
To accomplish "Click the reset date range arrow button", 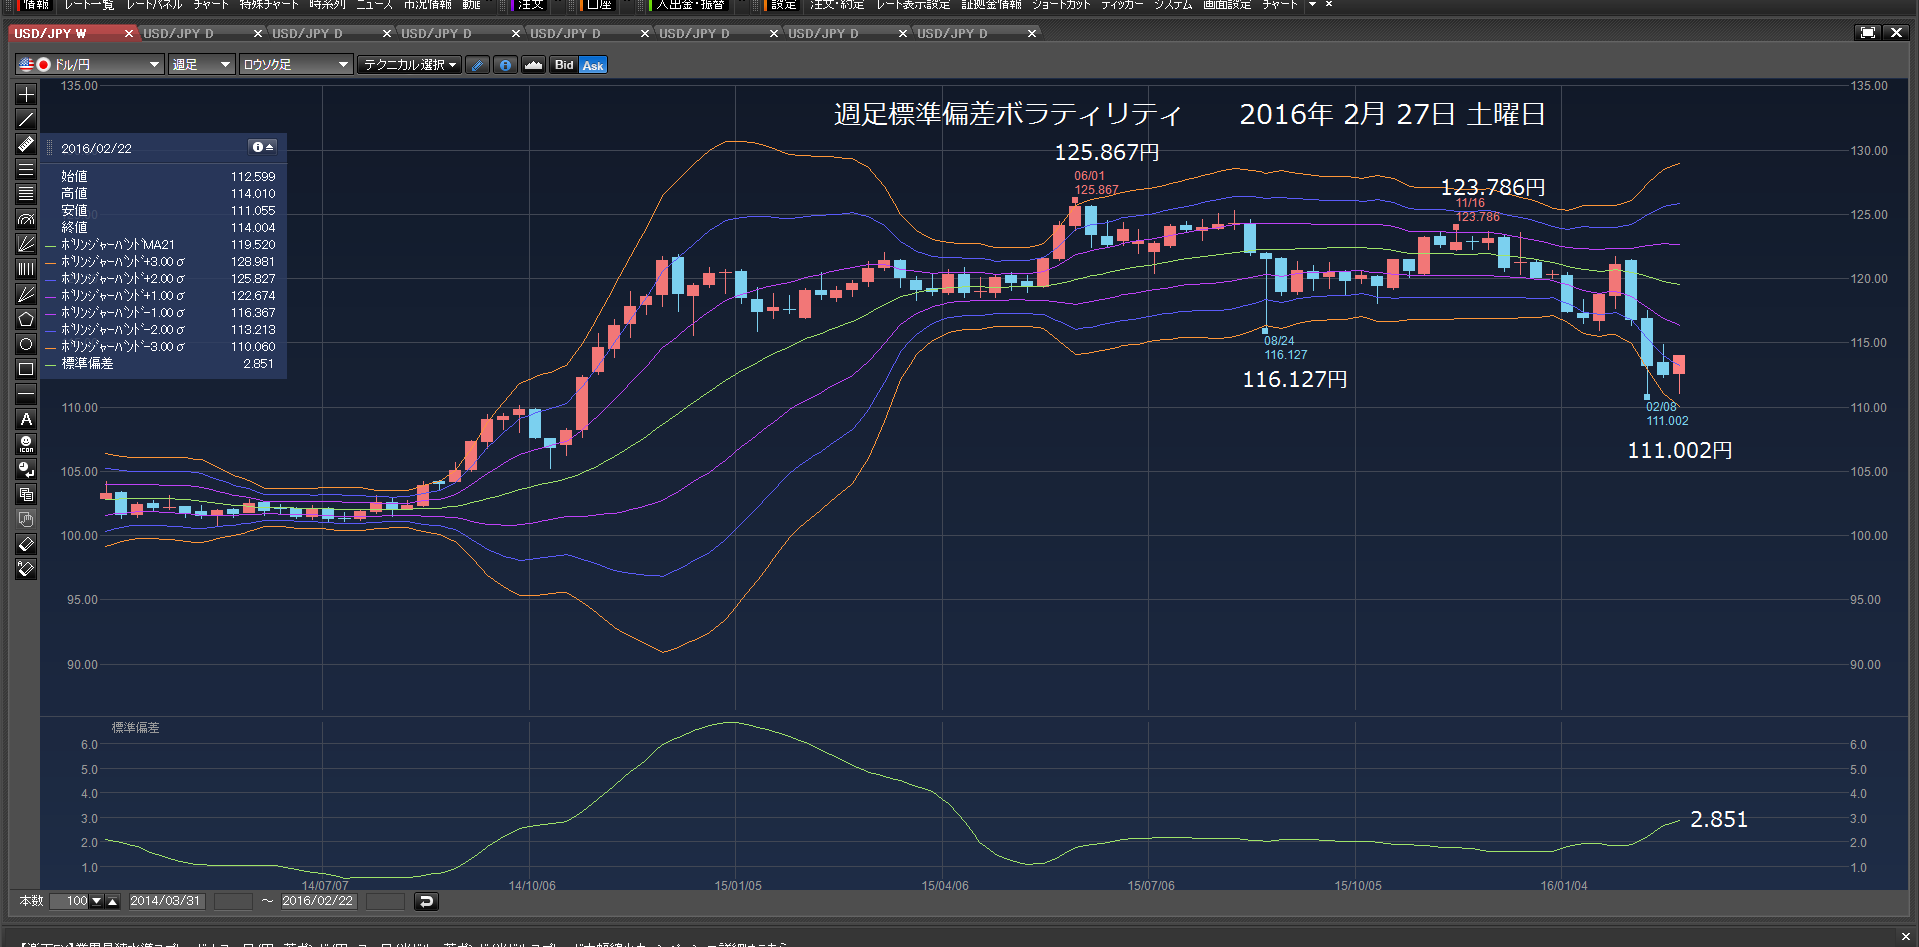I will coord(426,902).
